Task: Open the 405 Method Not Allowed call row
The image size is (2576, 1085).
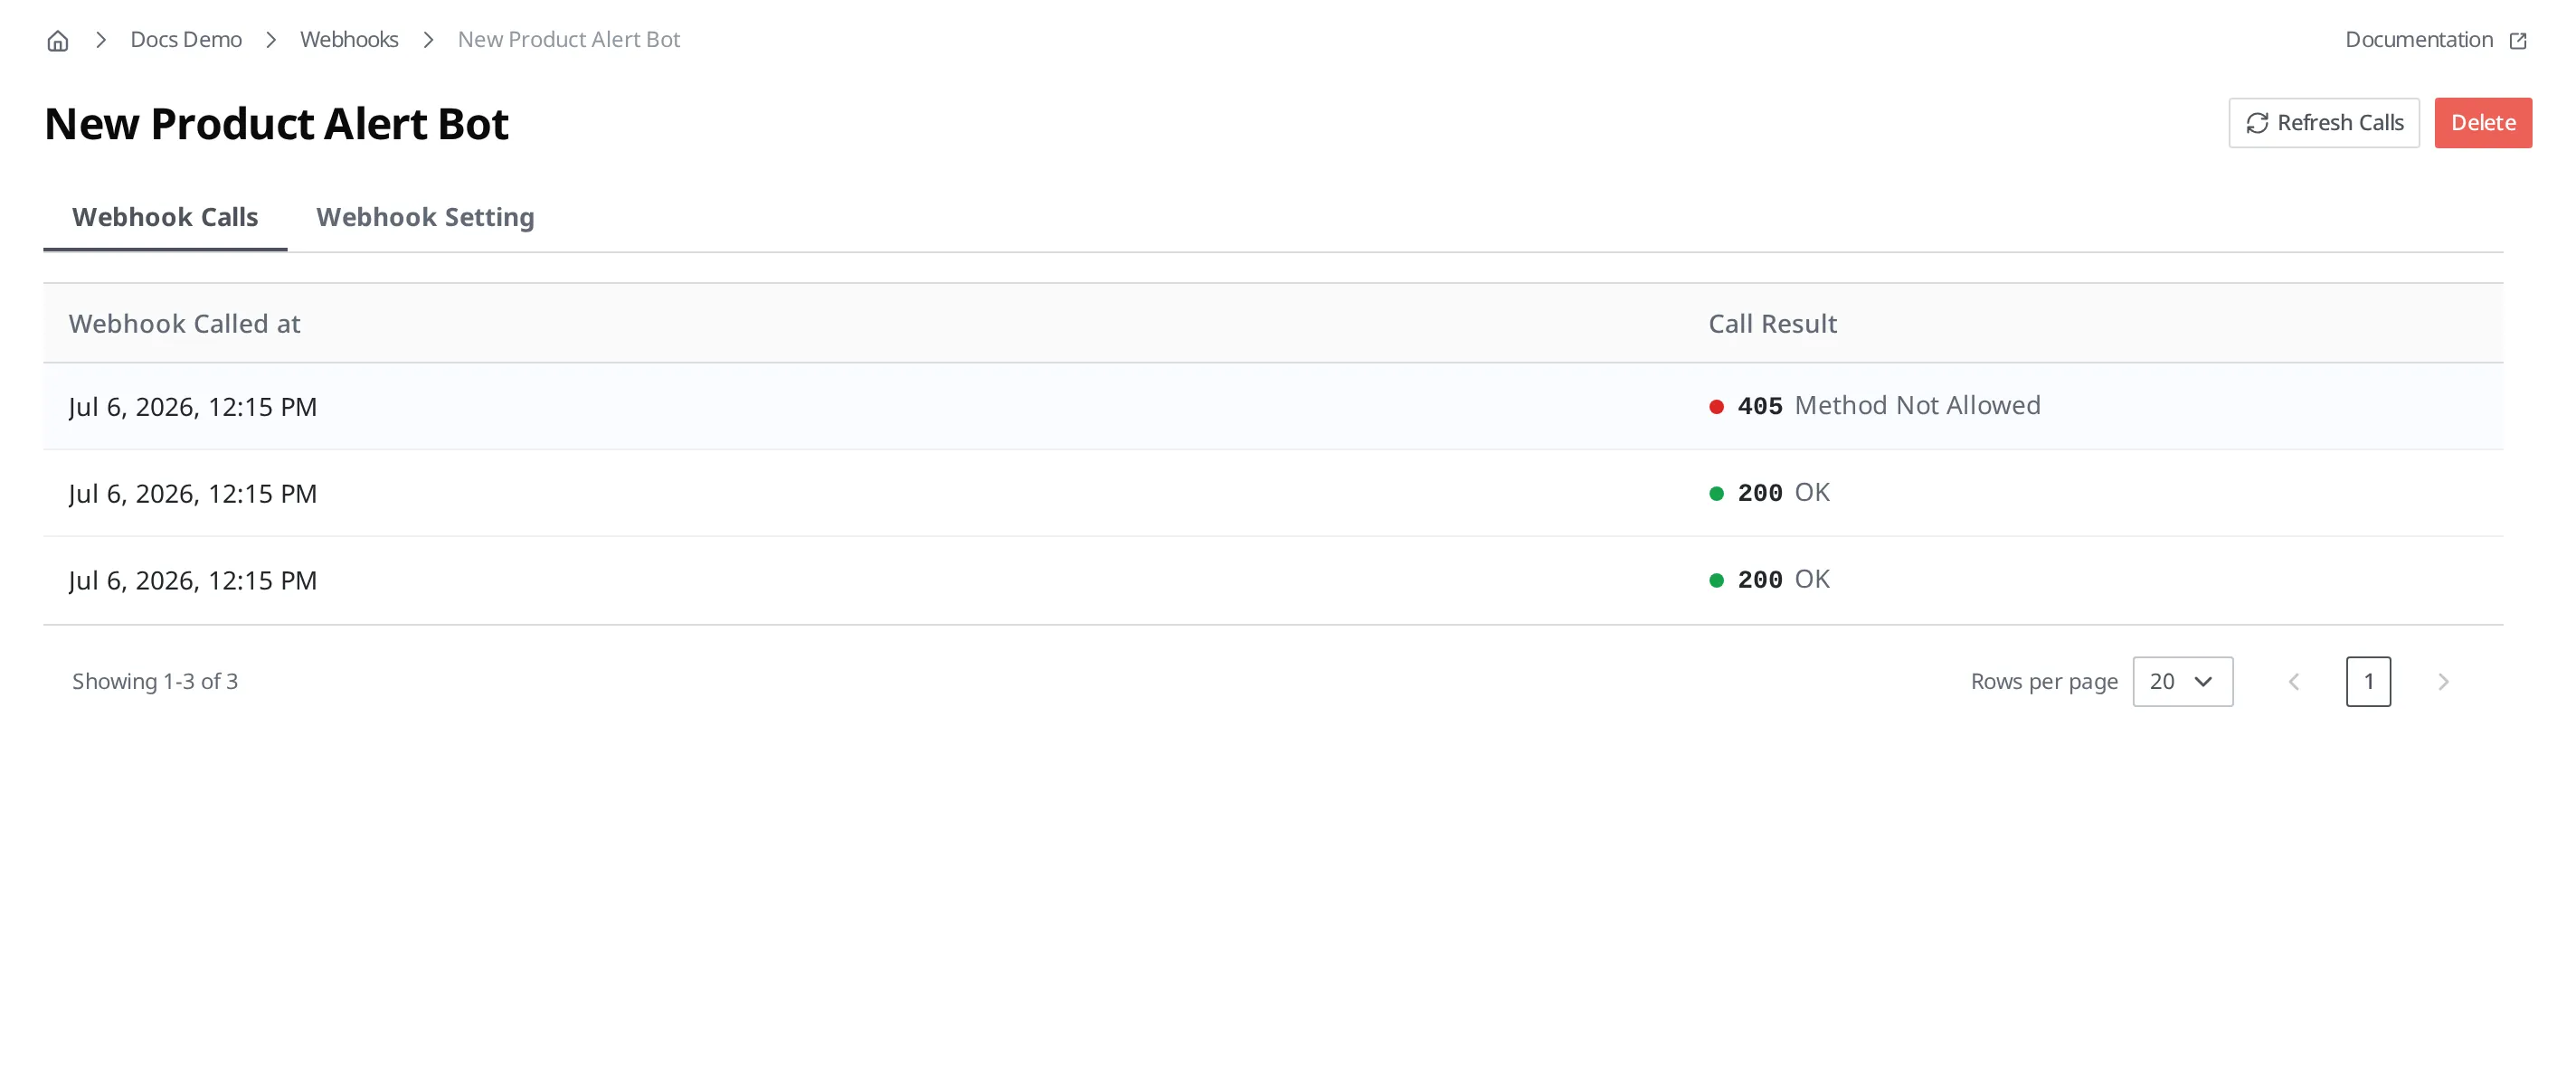Action: [x=1273, y=406]
